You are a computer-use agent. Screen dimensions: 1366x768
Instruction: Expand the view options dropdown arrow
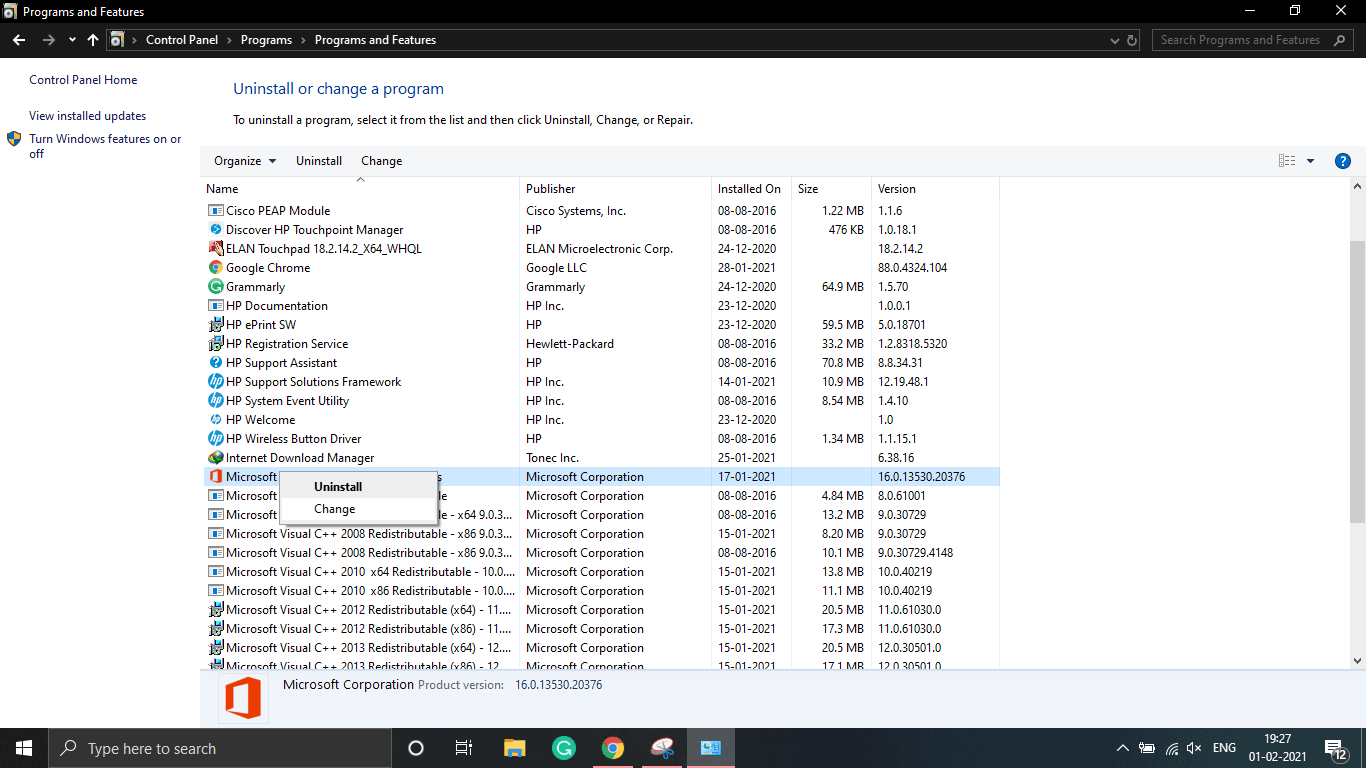tap(1310, 161)
